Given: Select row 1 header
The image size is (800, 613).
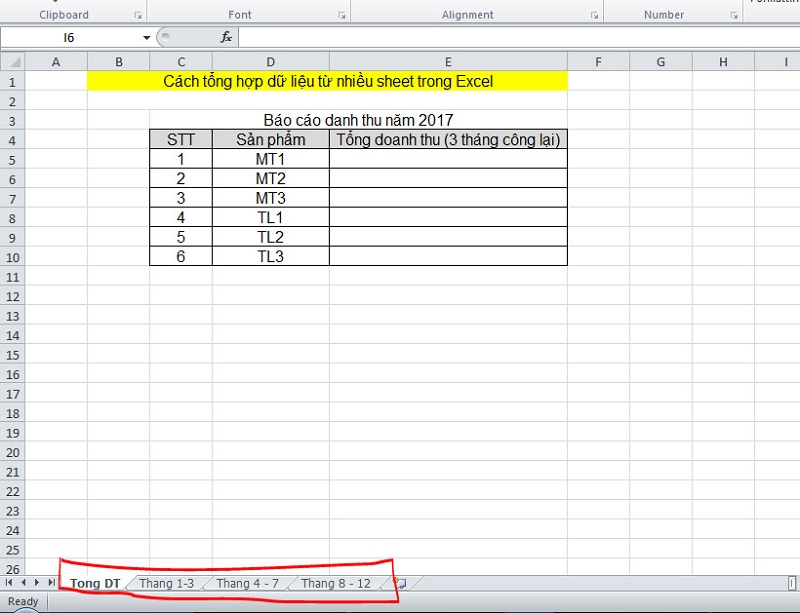Looking at the screenshot, I should (13, 82).
